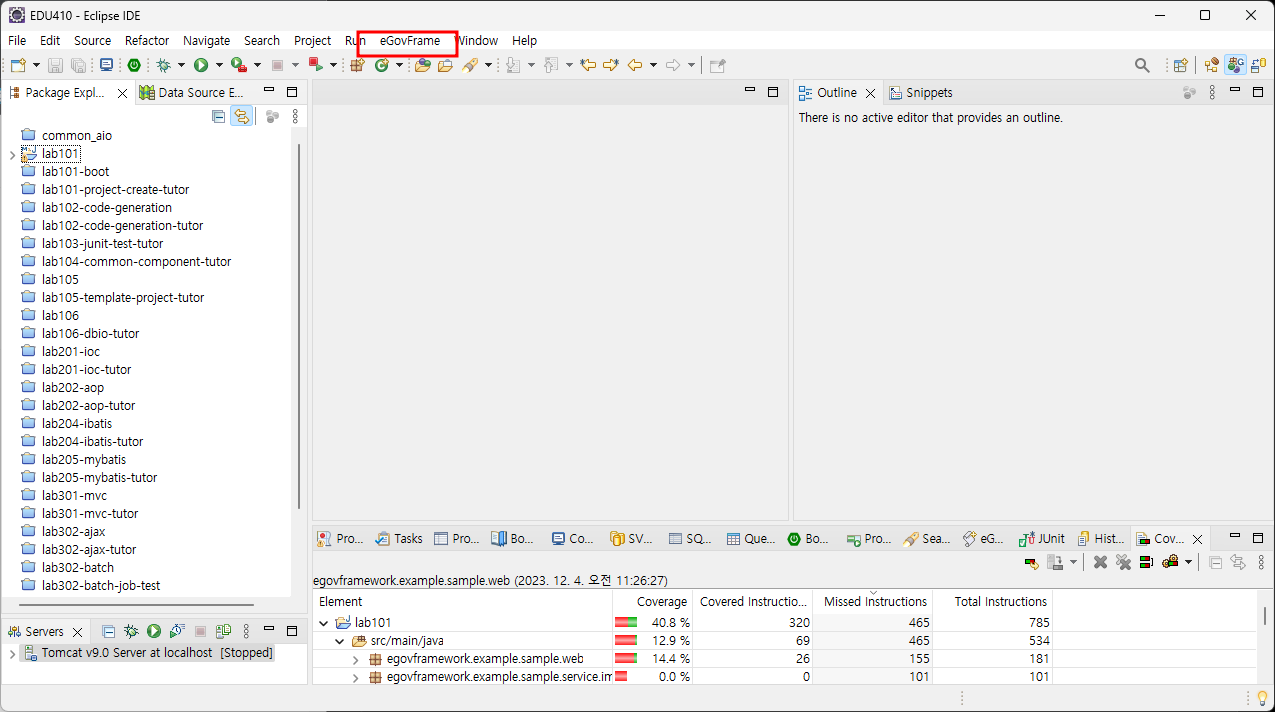Click the New Java Class toolbar icon
The image size is (1275, 712).
coord(381,65)
